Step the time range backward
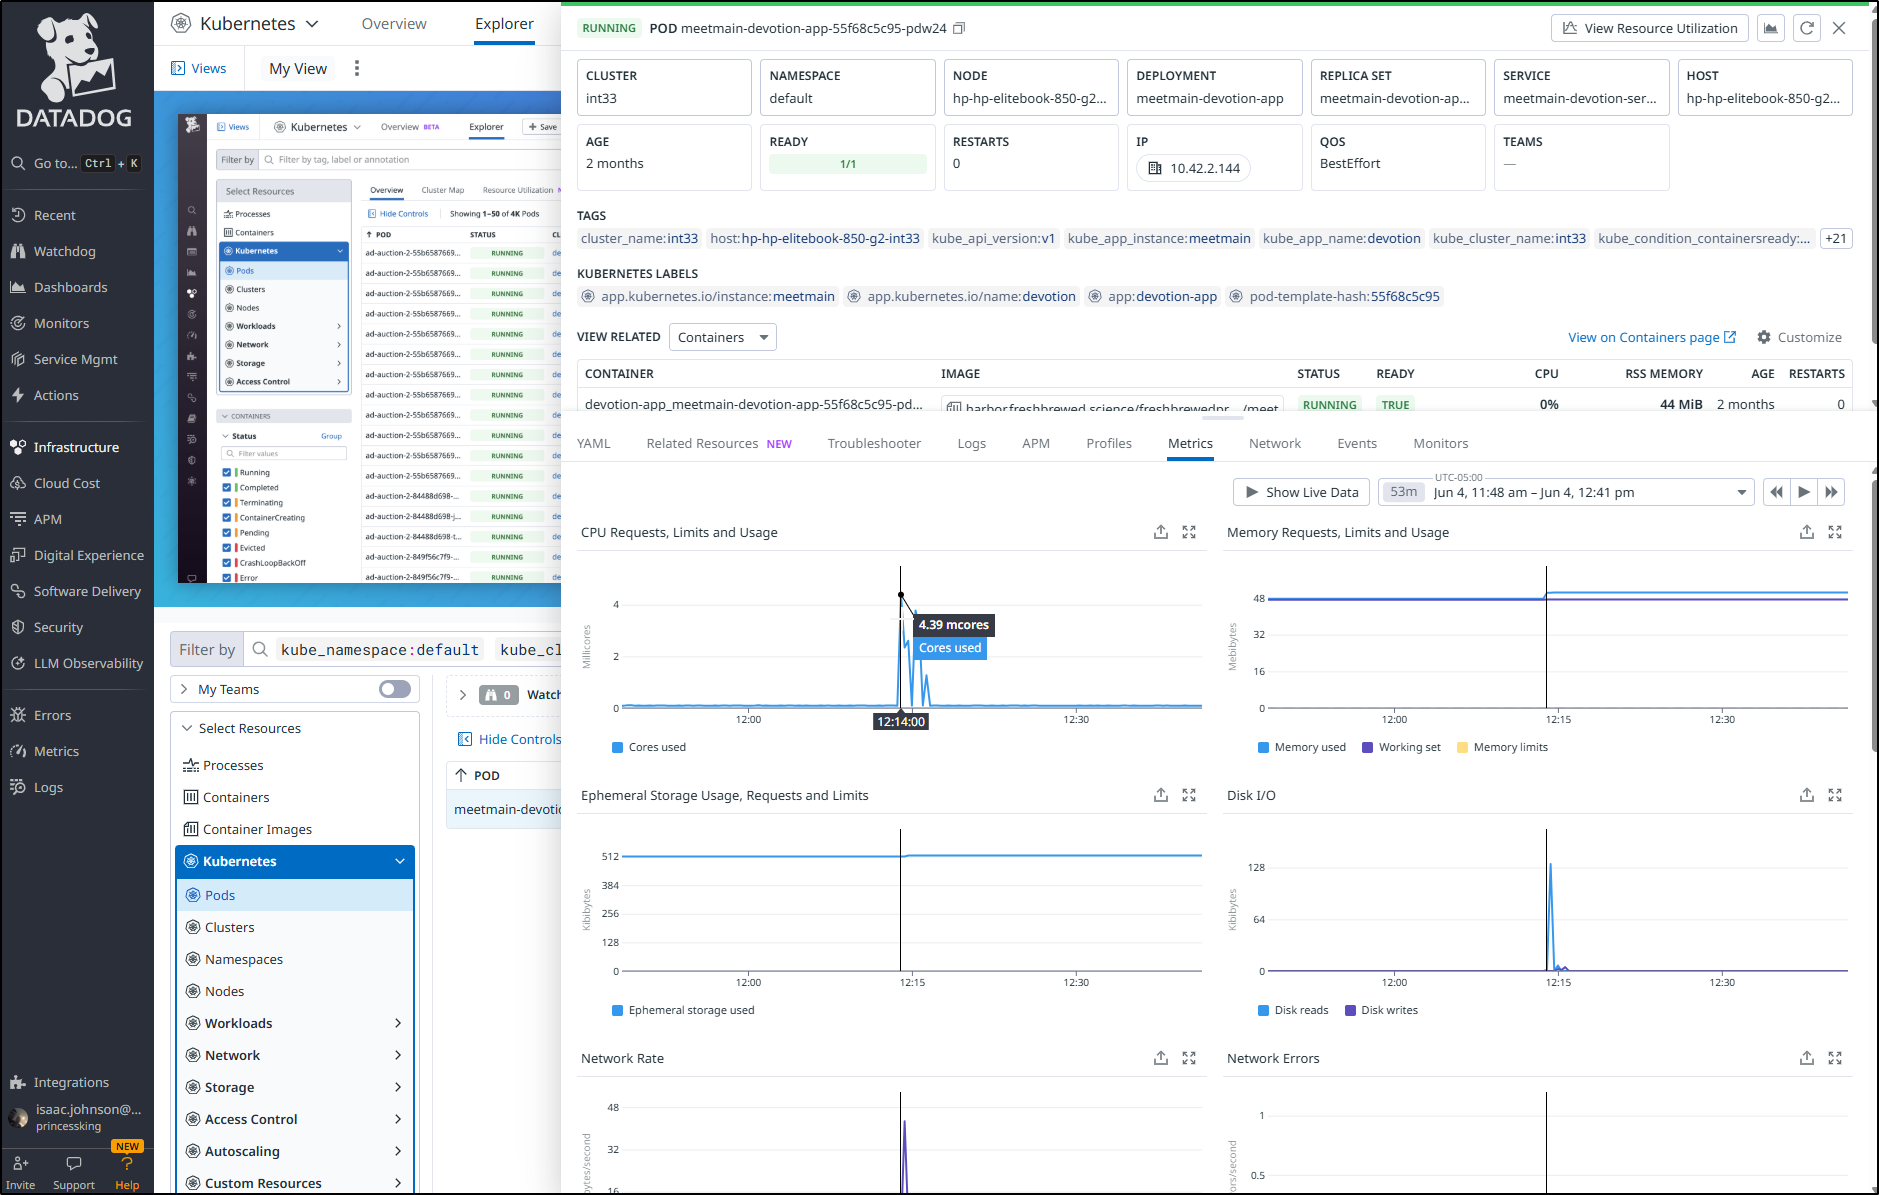Screen dimensions: 1879x1195 click(1776, 492)
